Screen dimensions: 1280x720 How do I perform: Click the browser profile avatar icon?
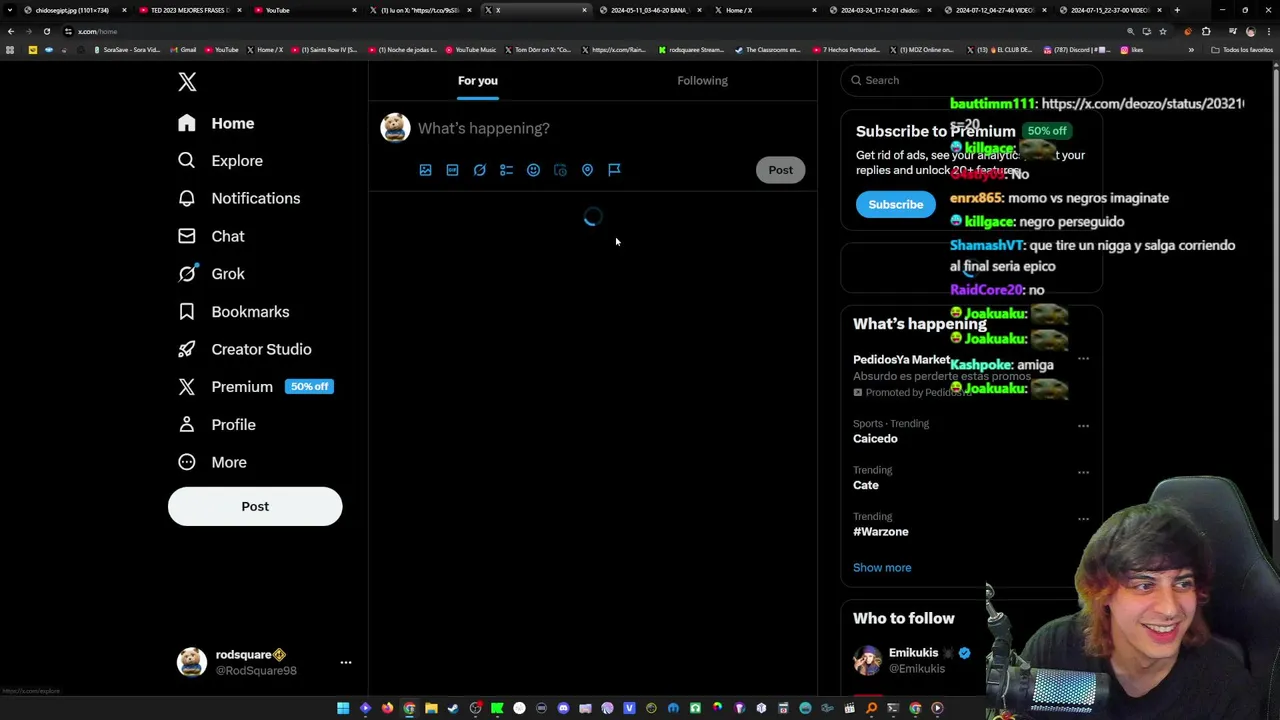point(1250,31)
